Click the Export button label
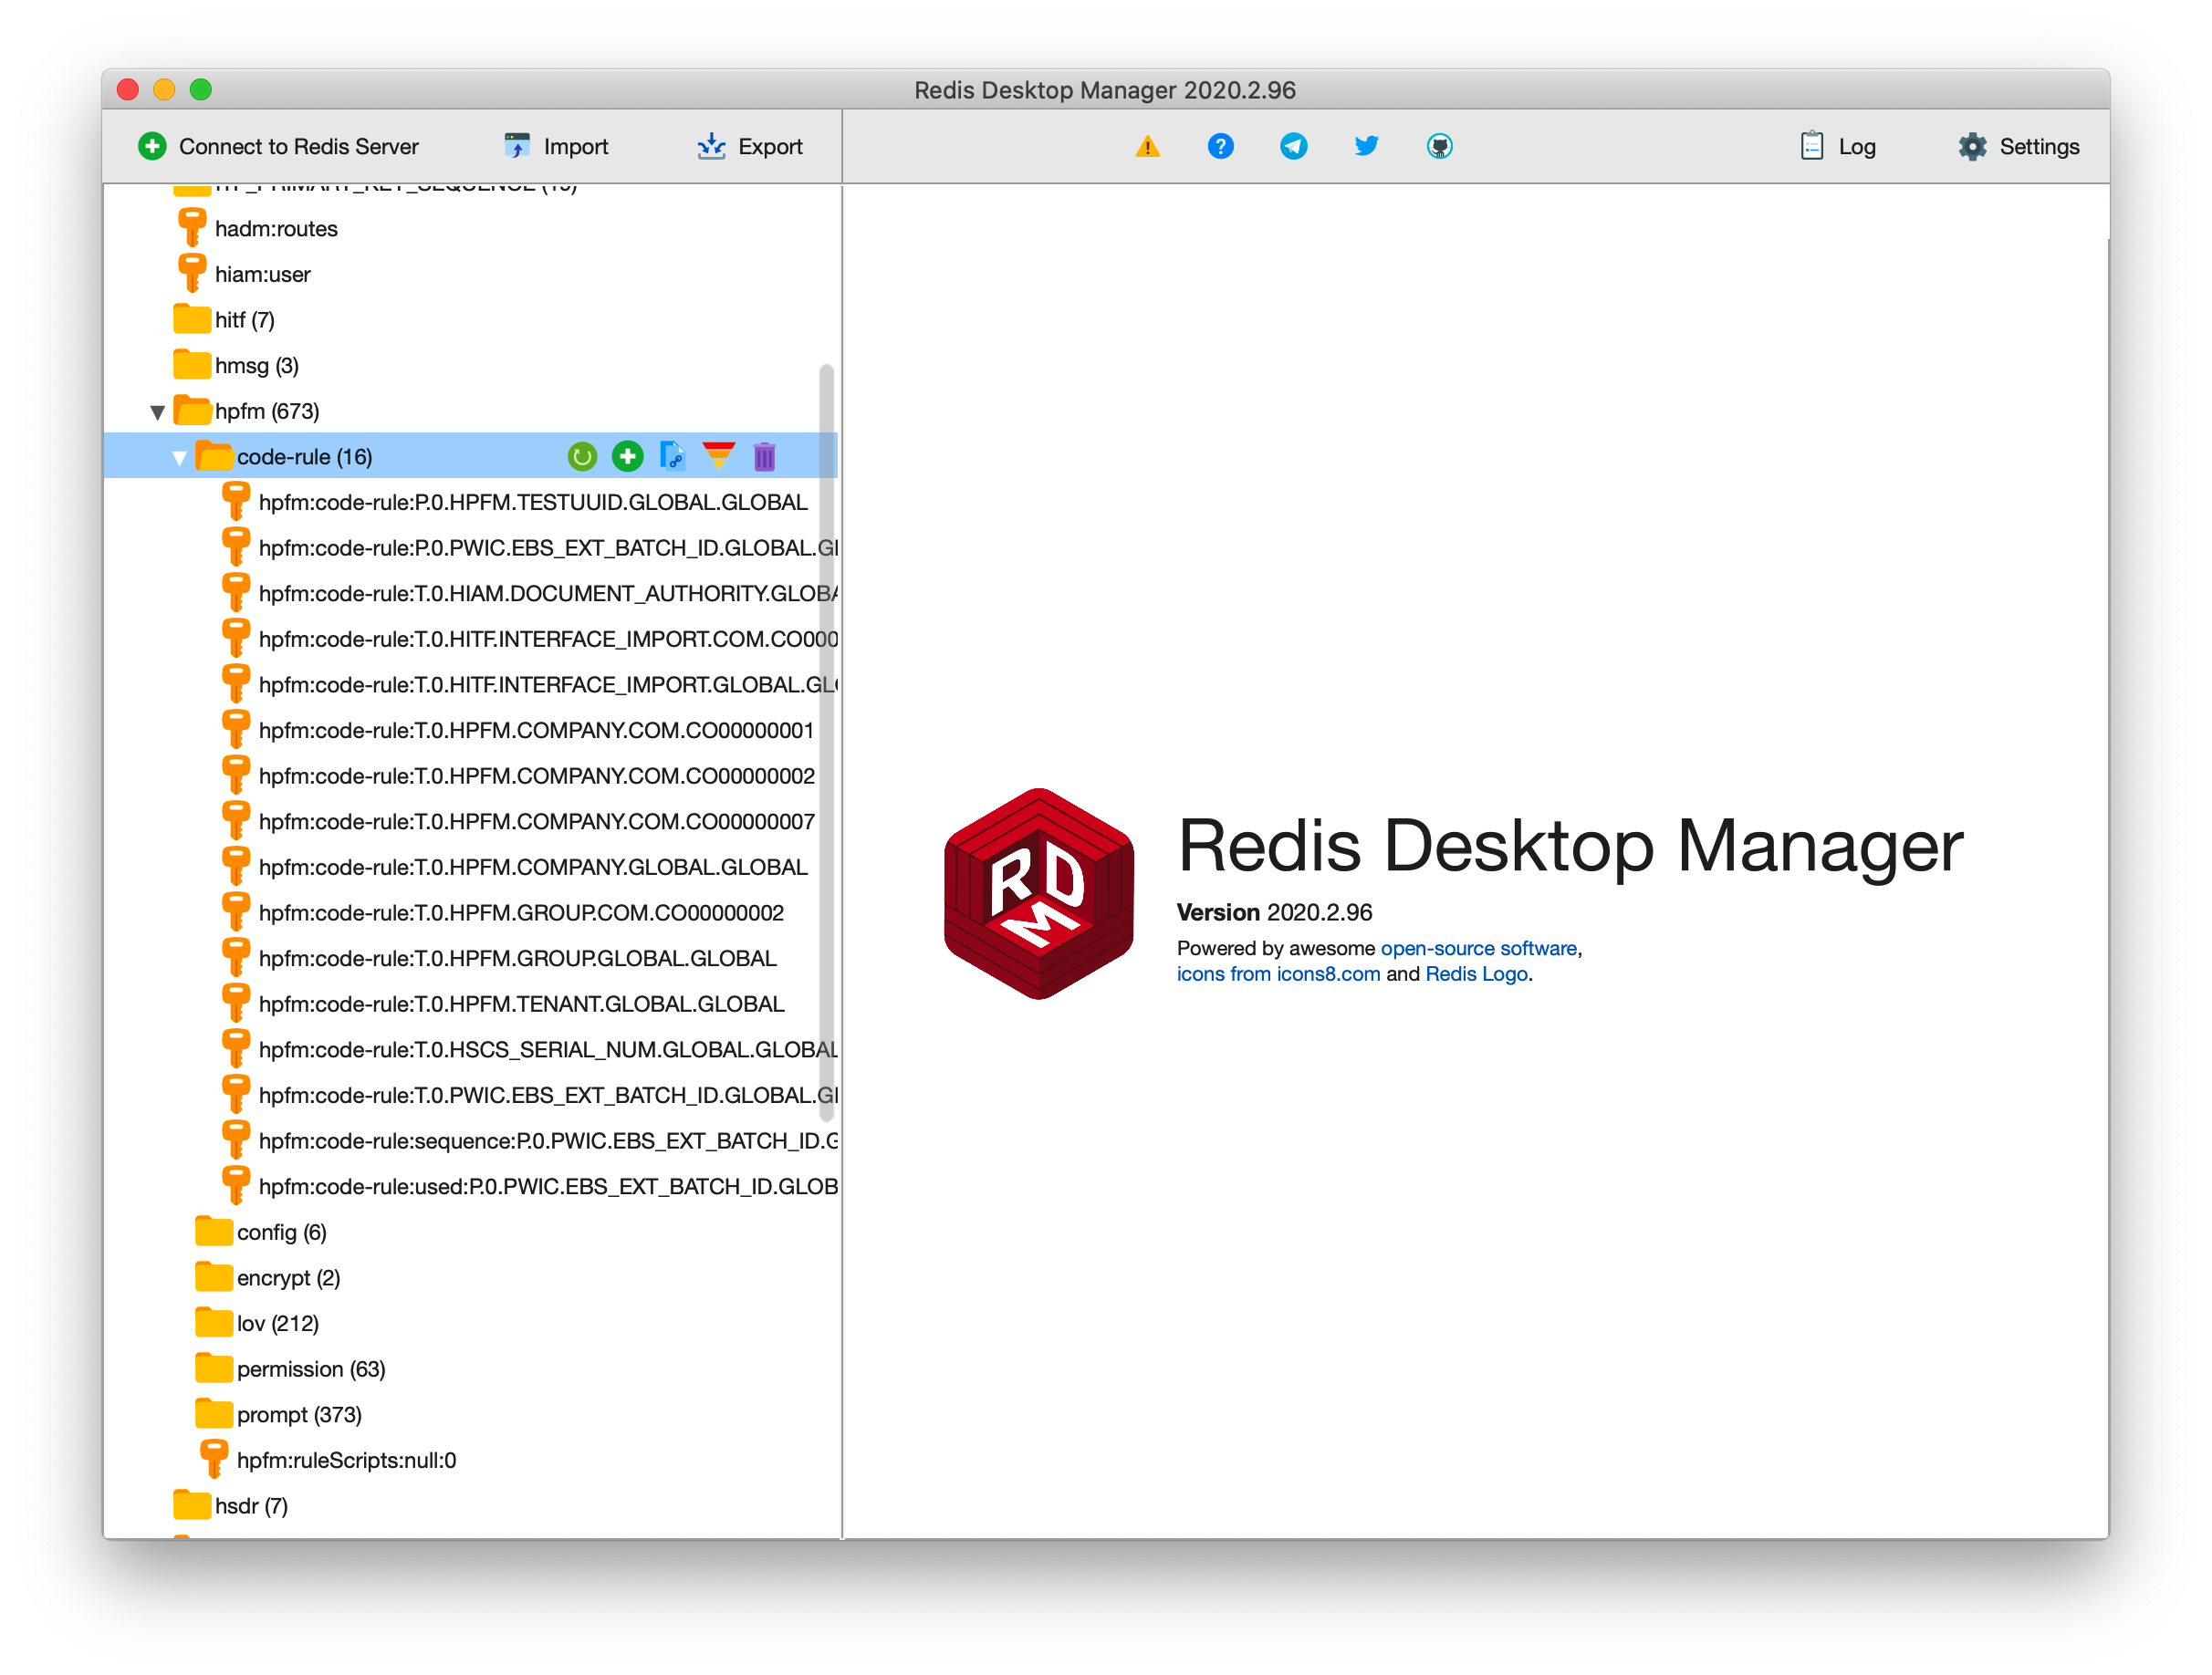Image resolution: width=2212 pixels, height=1675 pixels. tap(770, 146)
